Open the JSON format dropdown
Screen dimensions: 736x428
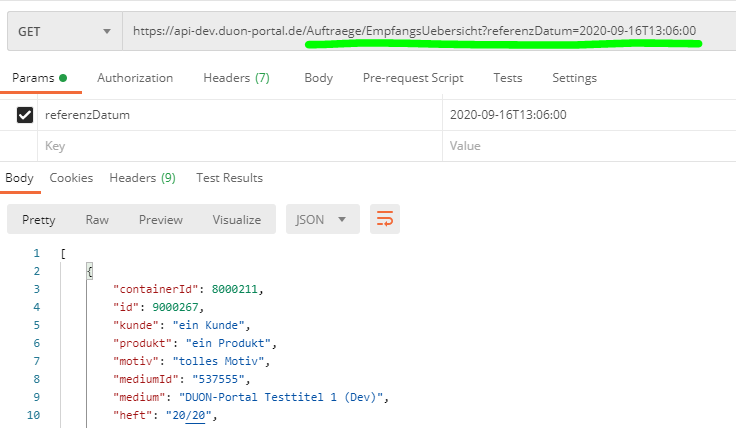tap(321, 219)
